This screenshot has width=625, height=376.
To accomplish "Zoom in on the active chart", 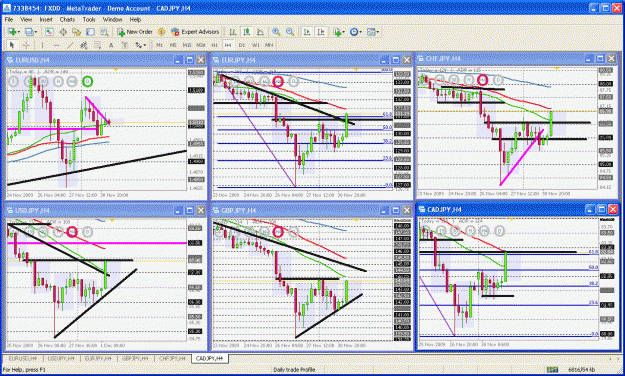I will coord(276,32).
